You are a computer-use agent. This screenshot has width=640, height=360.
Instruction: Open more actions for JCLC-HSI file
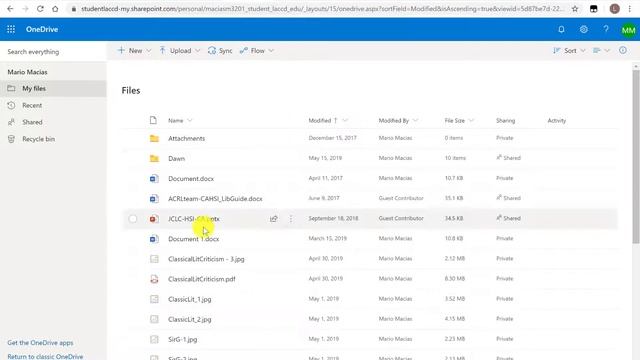coord(291,219)
